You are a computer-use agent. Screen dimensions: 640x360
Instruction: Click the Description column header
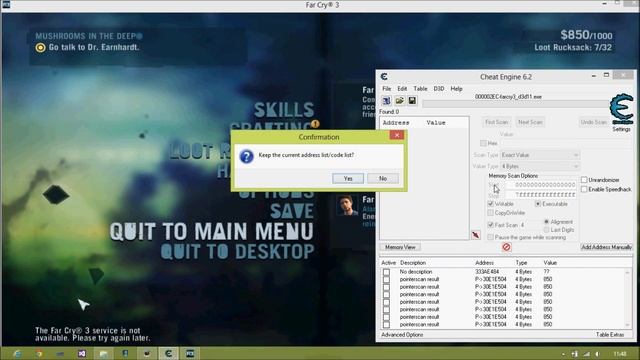coord(413,263)
